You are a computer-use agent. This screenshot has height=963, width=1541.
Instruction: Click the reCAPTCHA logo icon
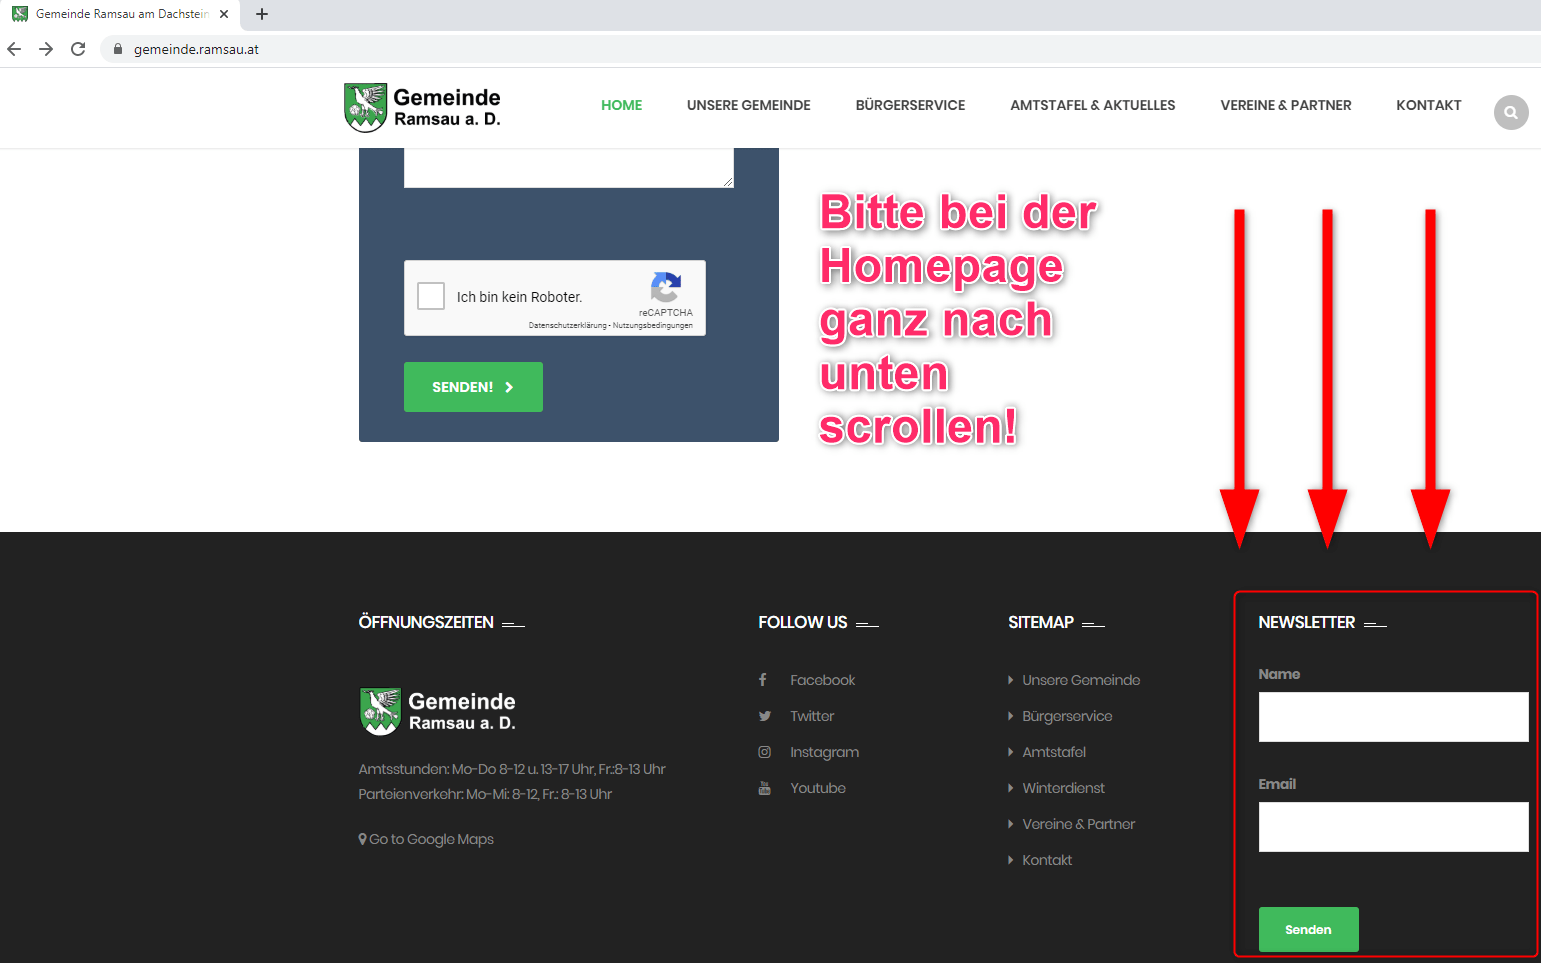tap(666, 288)
